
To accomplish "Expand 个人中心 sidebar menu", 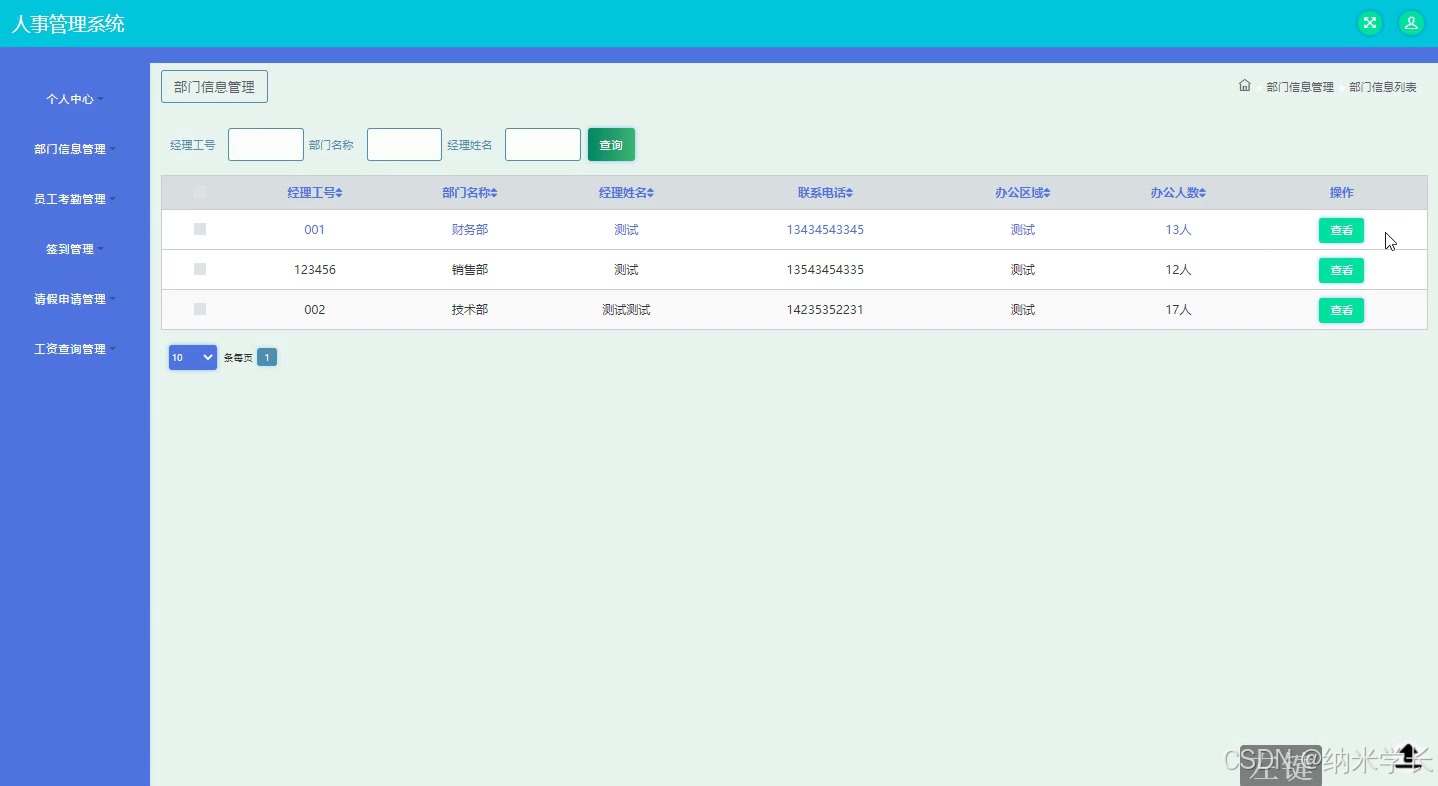I will [74, 99].
